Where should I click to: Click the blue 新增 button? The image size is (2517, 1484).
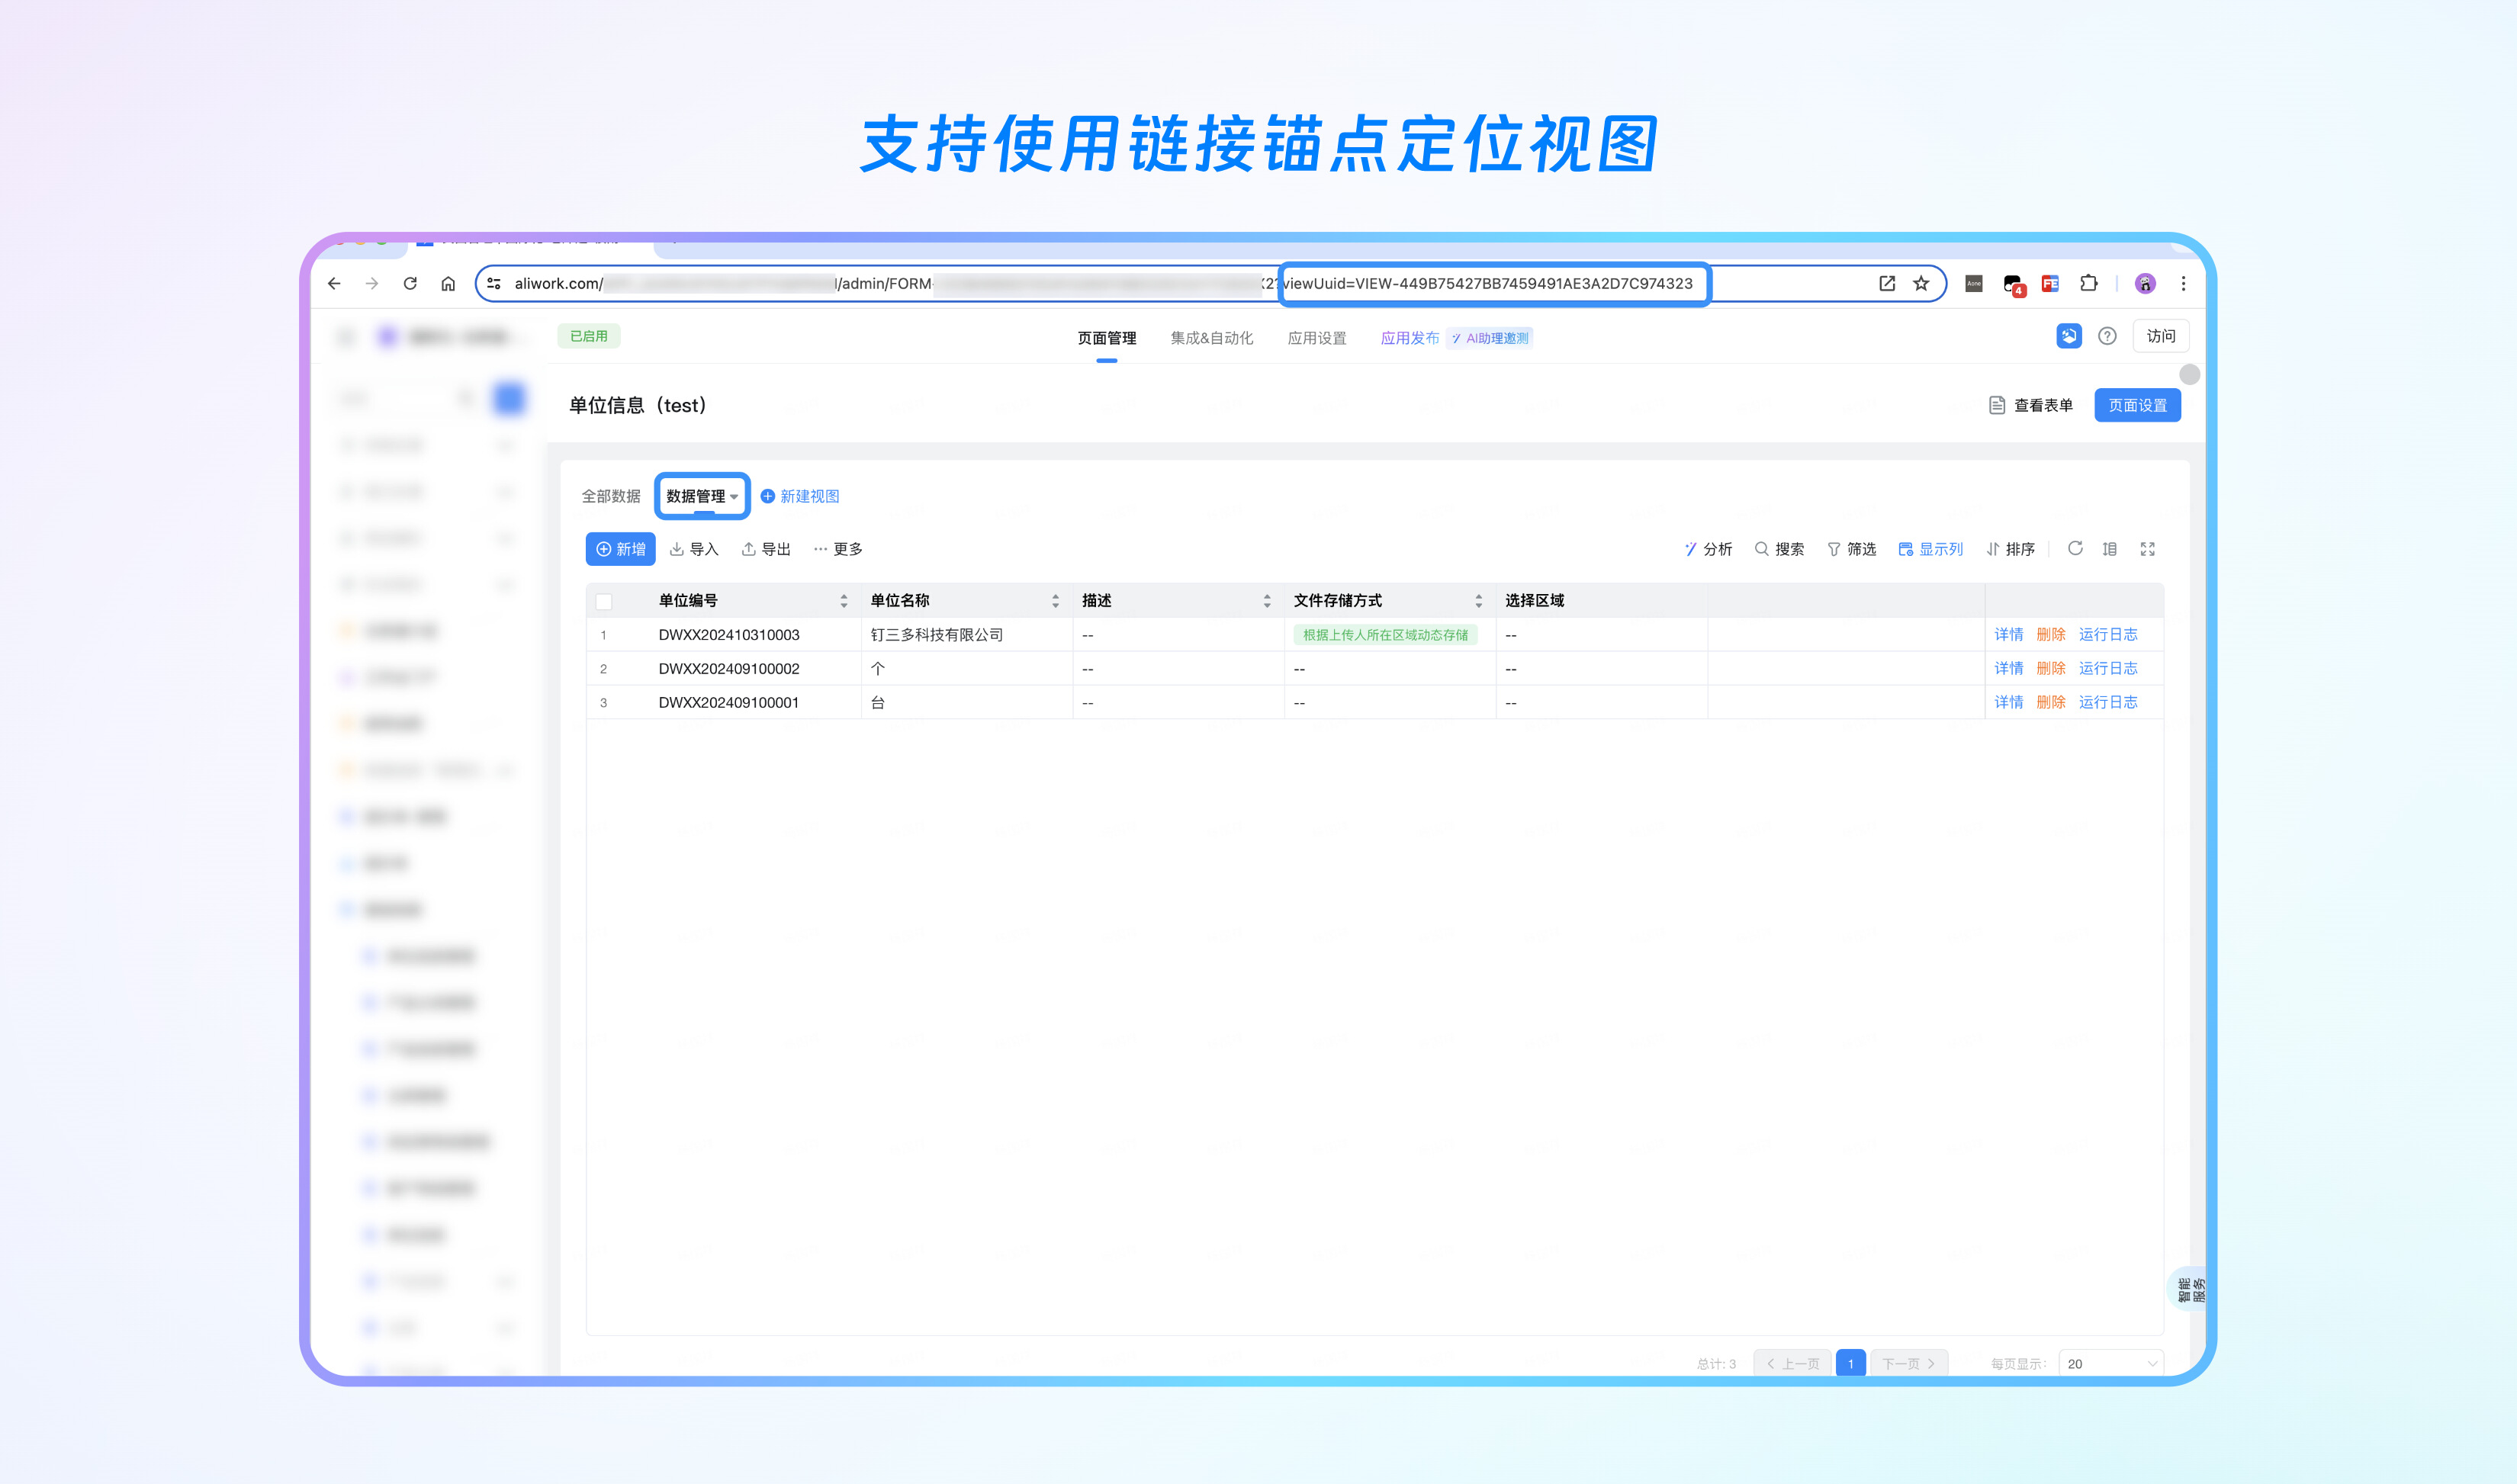coord(621,549)
